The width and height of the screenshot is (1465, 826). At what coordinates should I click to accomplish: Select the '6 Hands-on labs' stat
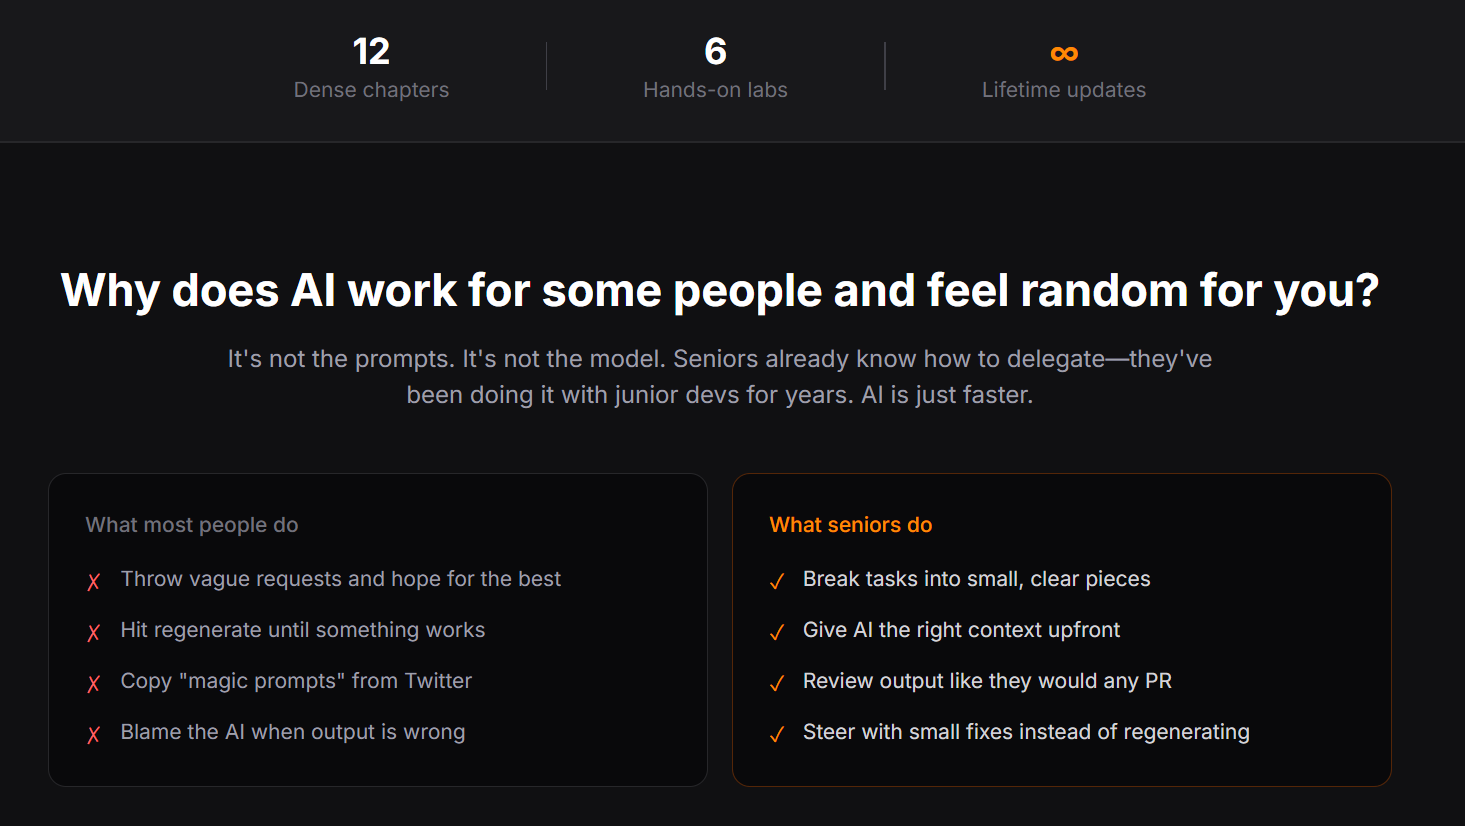[x=715, y=68]
